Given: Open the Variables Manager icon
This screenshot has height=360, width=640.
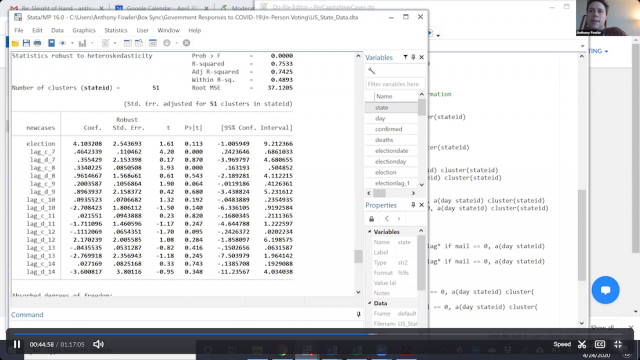Looking at the screenshot, I should coord(153,43).
